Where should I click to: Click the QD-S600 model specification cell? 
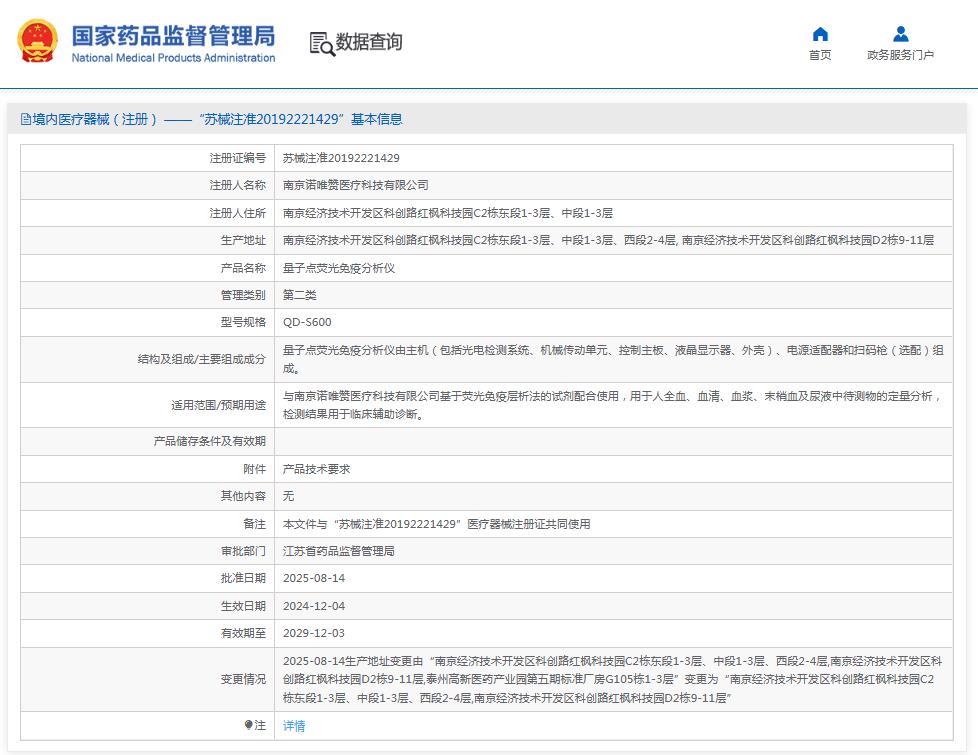click(306, 322)
